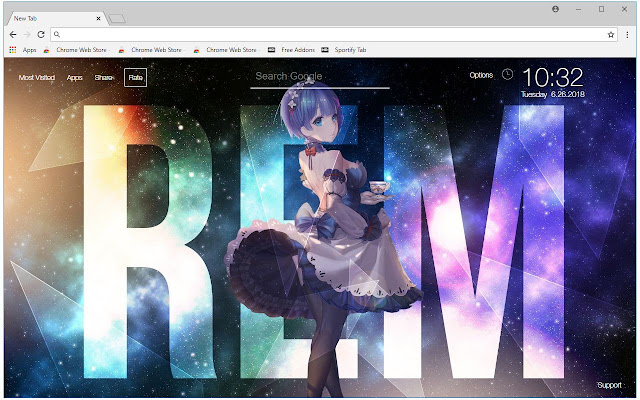Open the Apps menu on the page
This screenshot has width=640, height=400.
(74, 78)
